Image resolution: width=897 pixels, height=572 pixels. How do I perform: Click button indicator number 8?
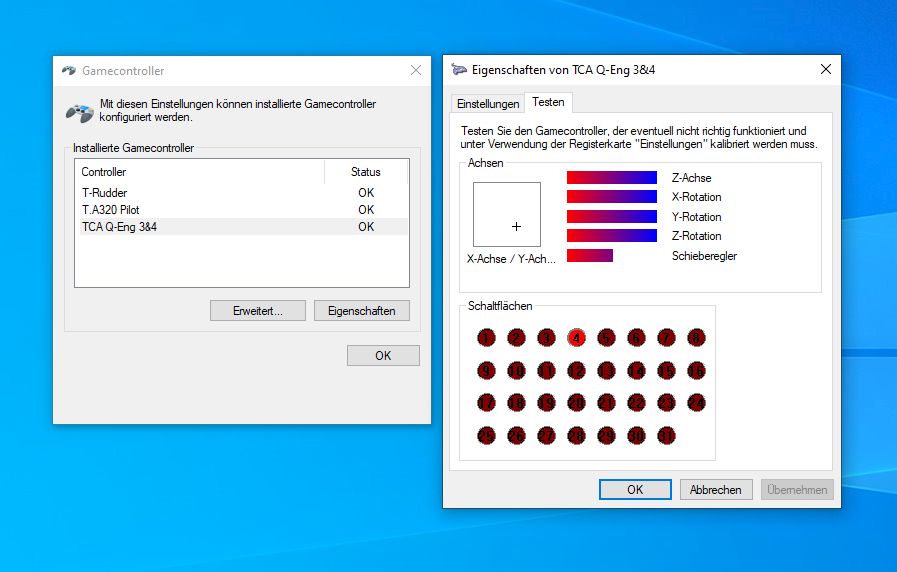(x=696, y=338)
